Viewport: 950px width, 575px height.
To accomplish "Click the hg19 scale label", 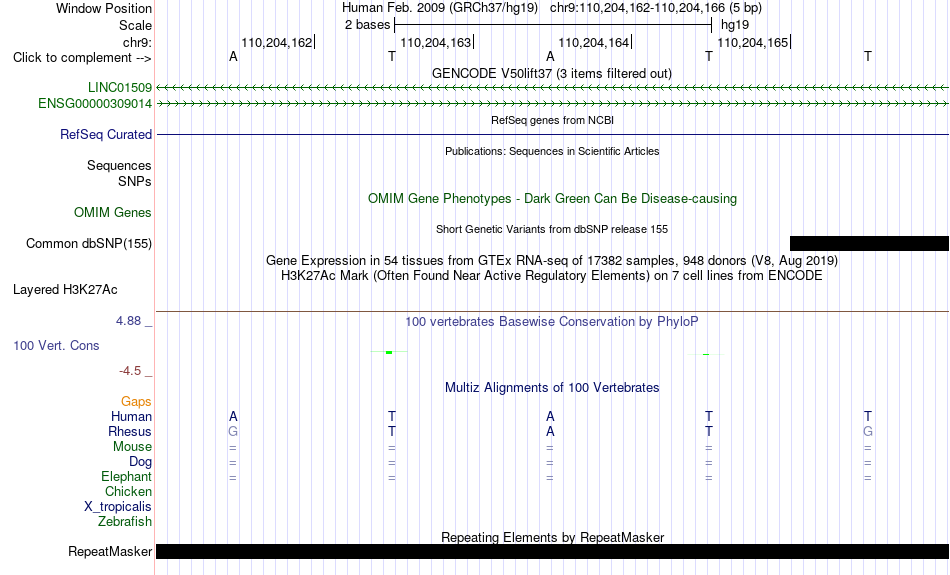I will pos(735,25).
